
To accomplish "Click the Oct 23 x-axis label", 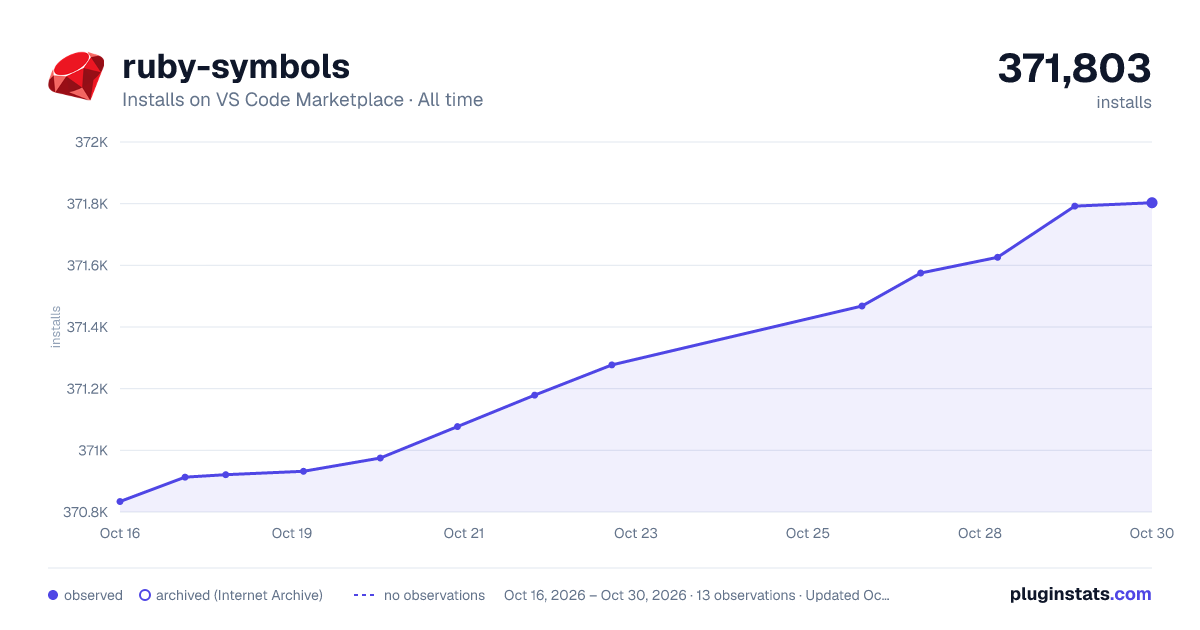I will (636, 533).
